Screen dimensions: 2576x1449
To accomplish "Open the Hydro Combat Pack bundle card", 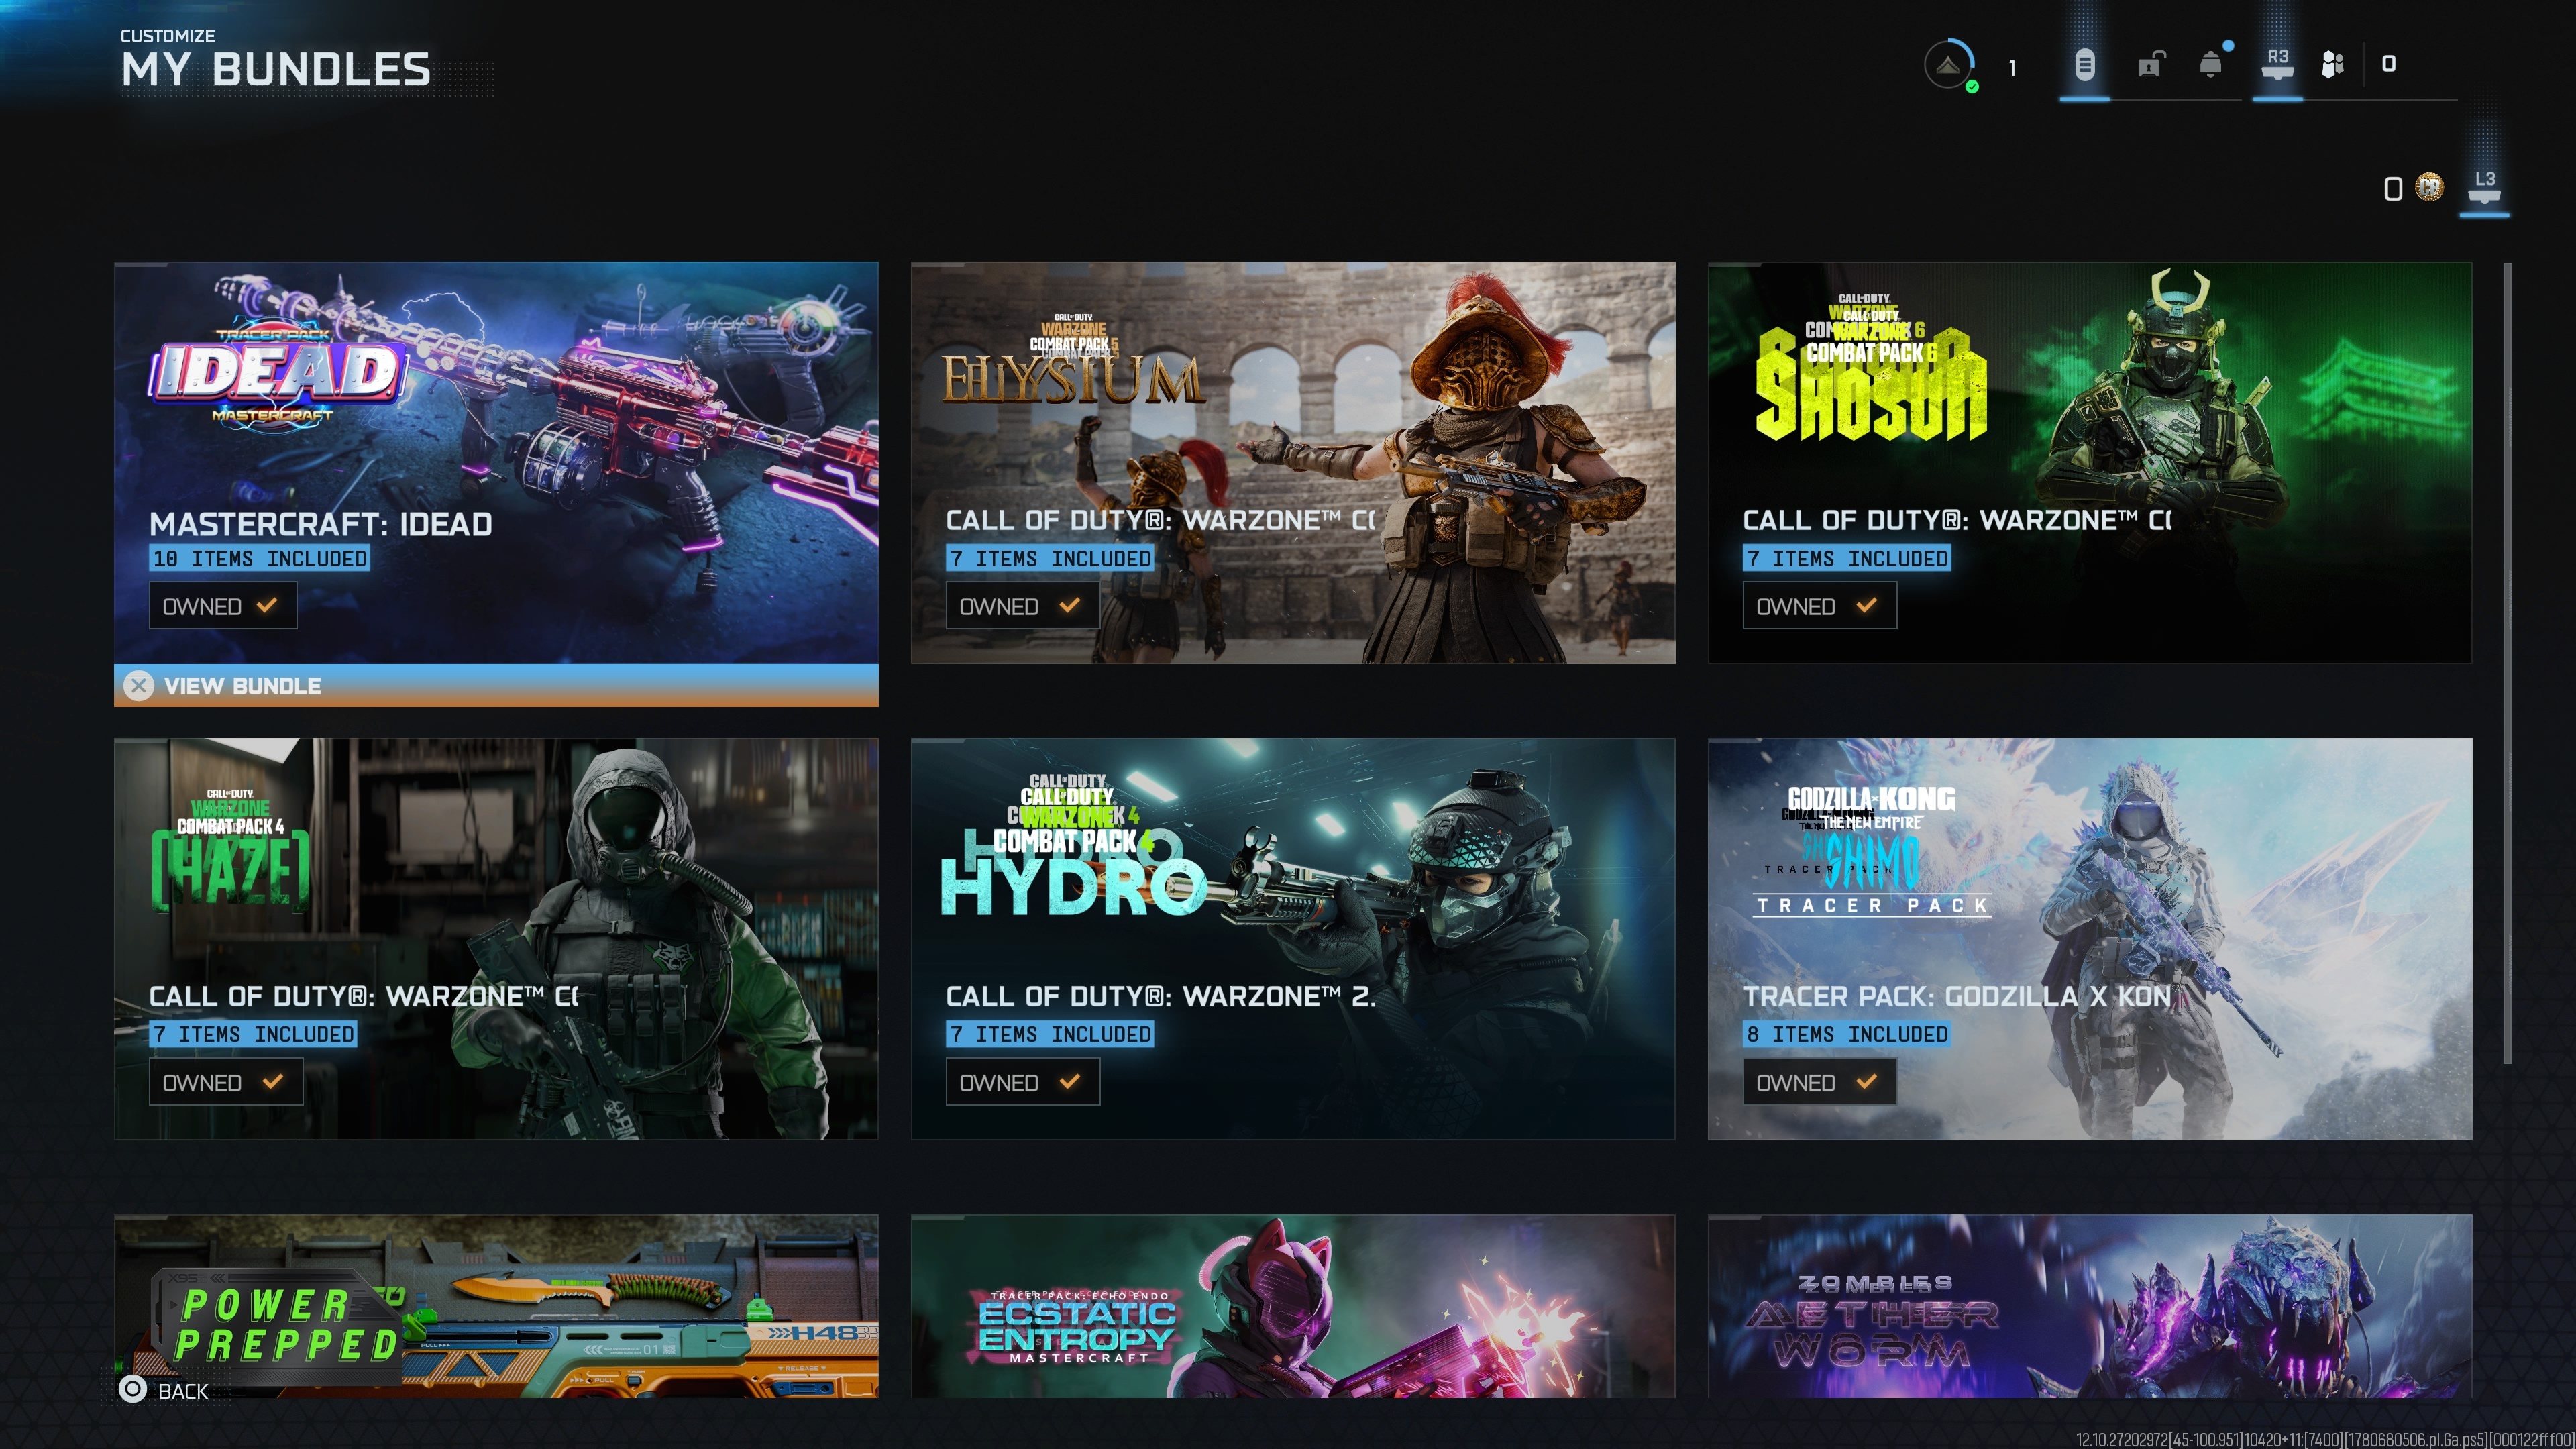I will 1293,939.
